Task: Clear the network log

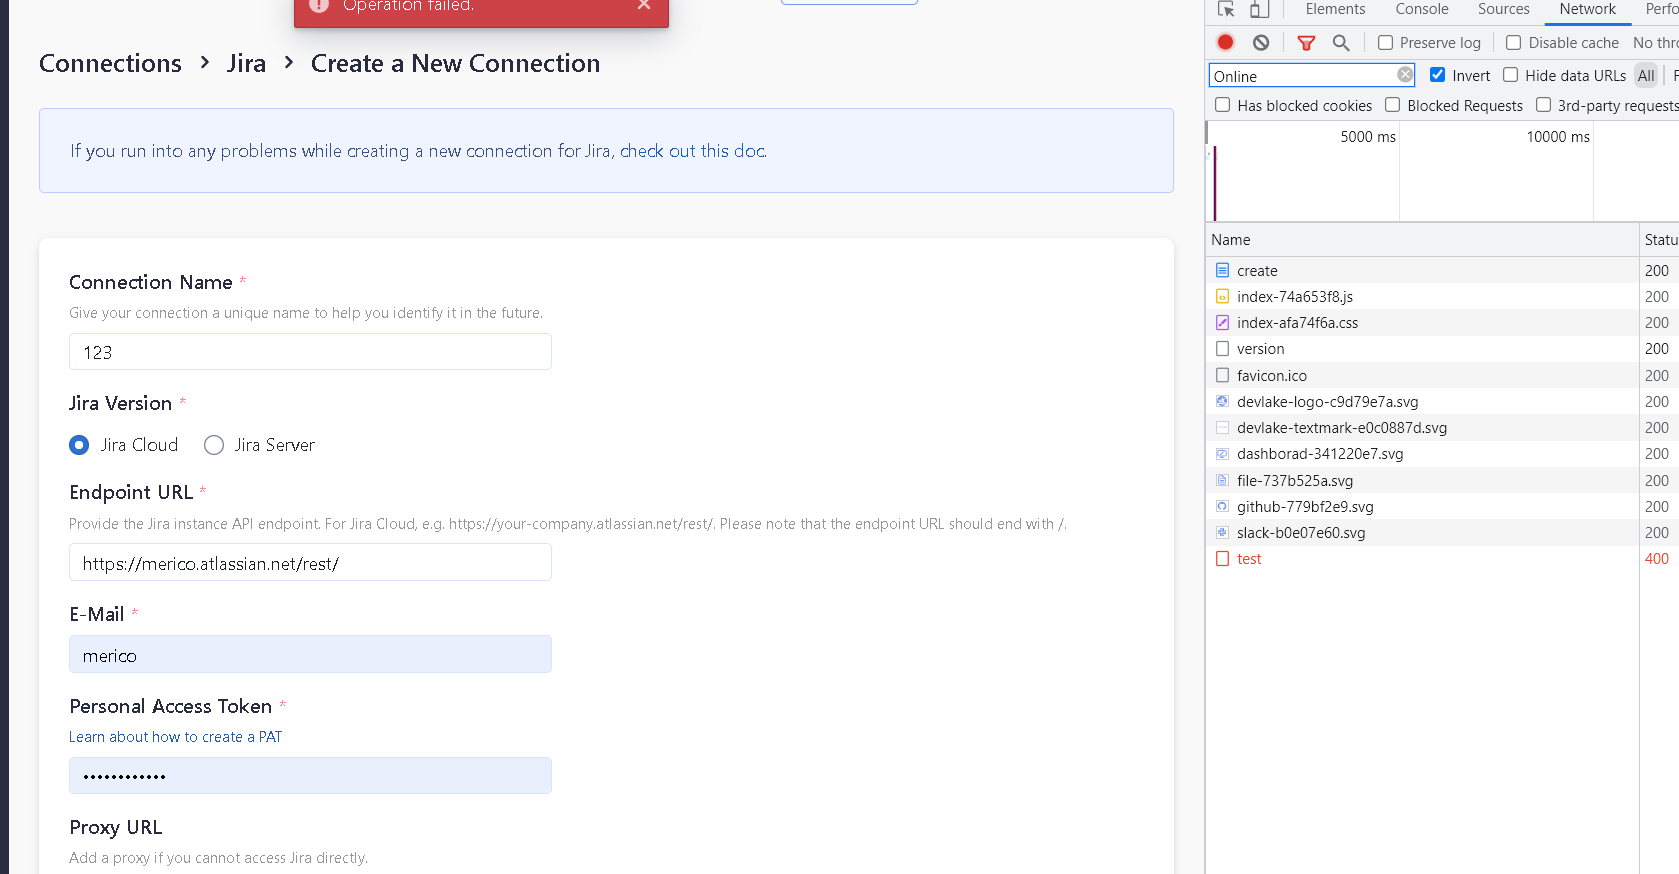Action: pos(1261,42)
